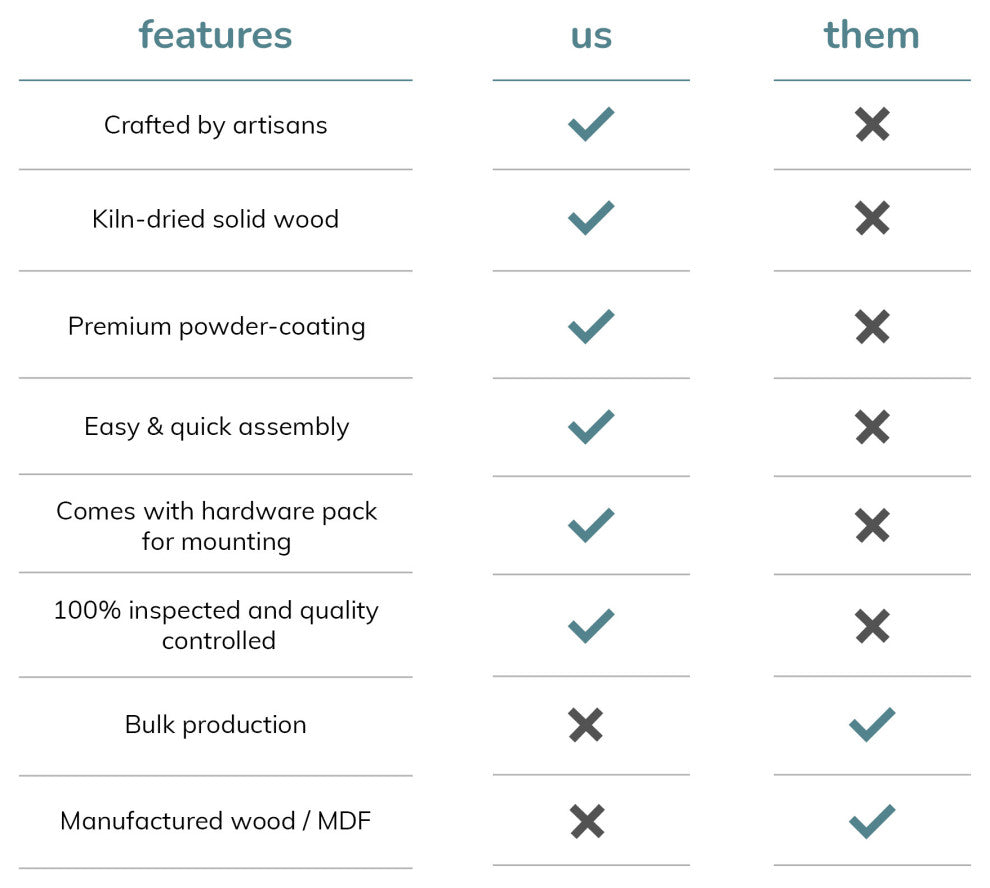Click the 'Bulk production' feature label
This screenshot has width=990, height=888.
click(215, 725)
